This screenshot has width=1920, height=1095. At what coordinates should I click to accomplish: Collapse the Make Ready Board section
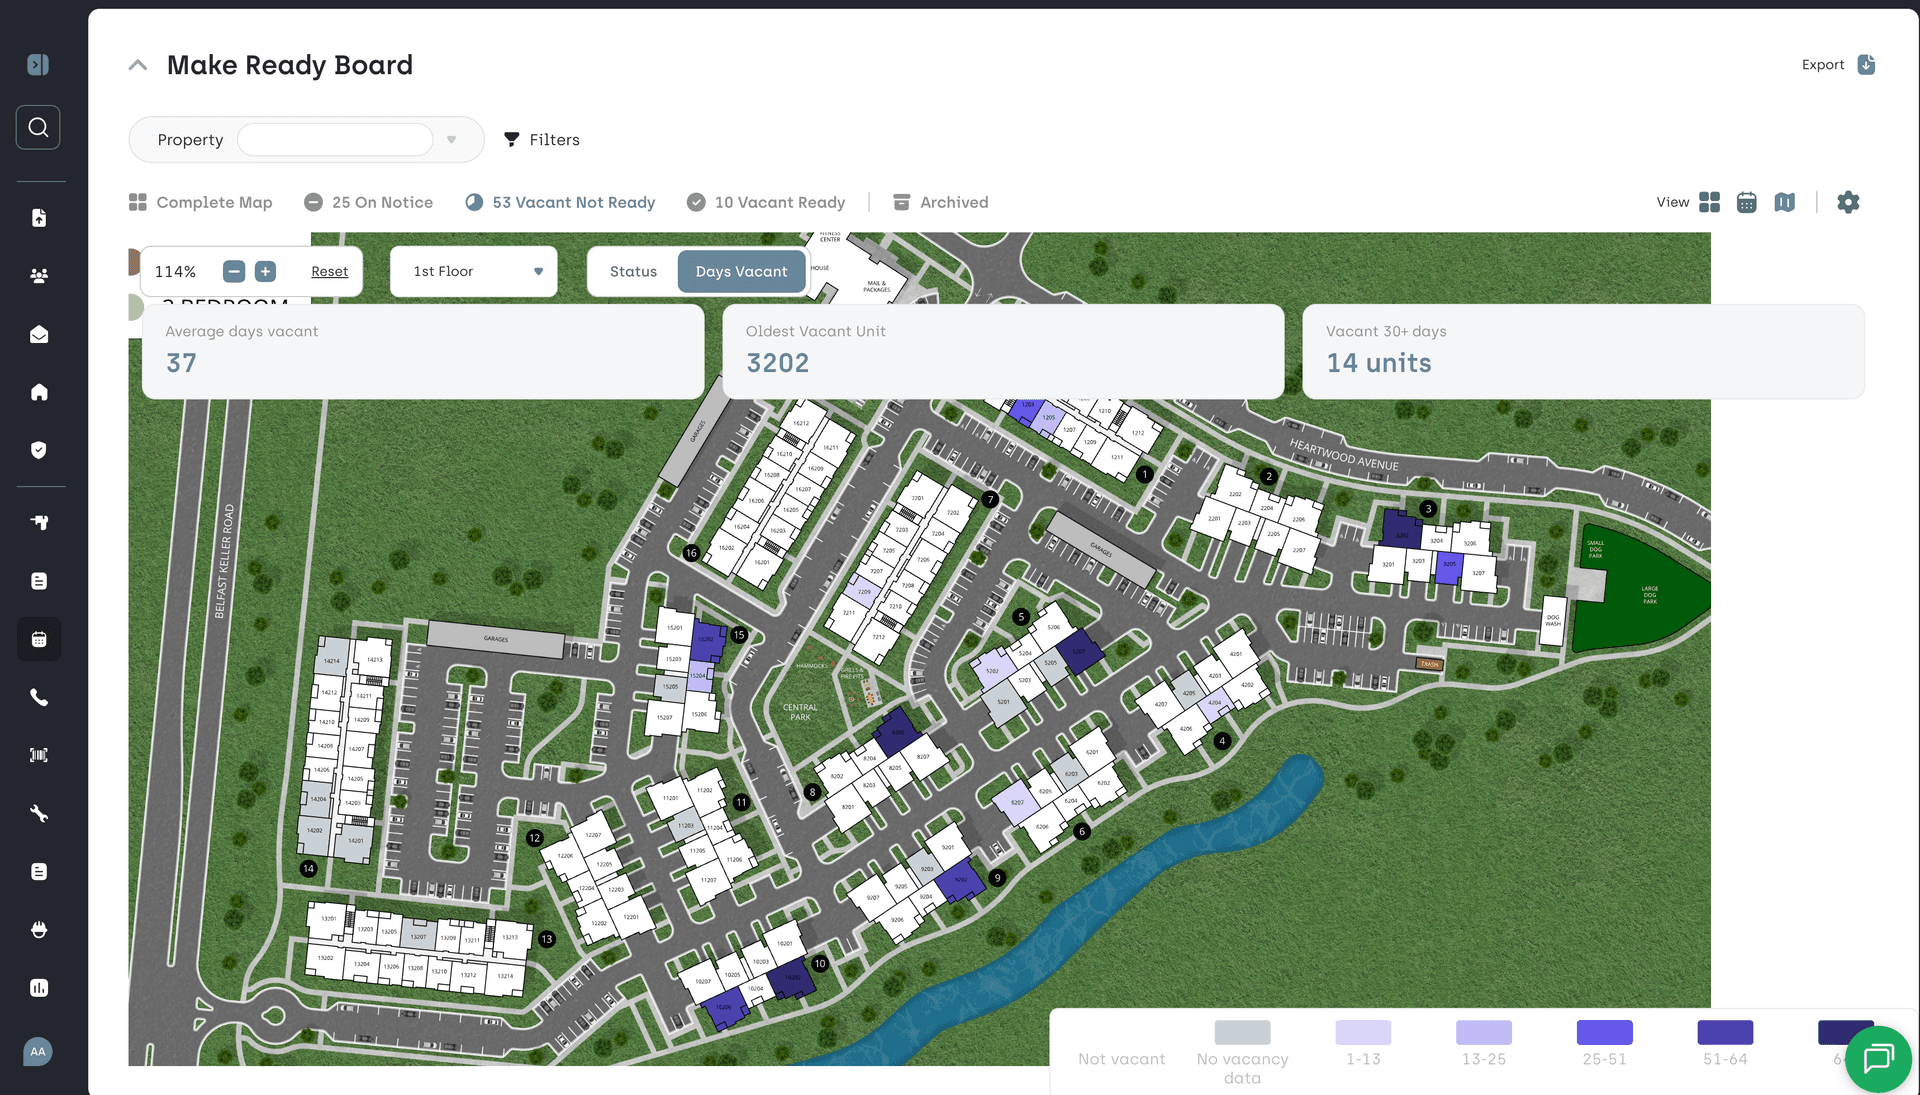pos(138,65)
